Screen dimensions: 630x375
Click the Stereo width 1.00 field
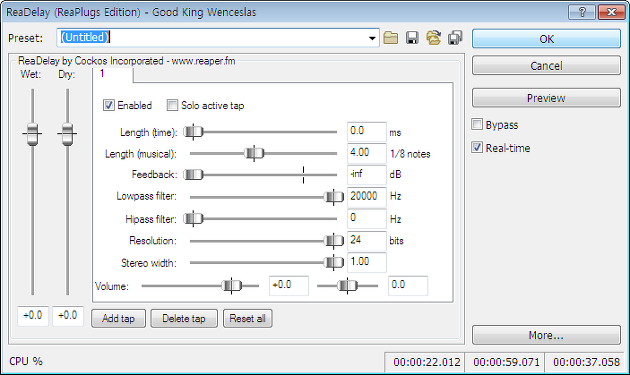366,262
